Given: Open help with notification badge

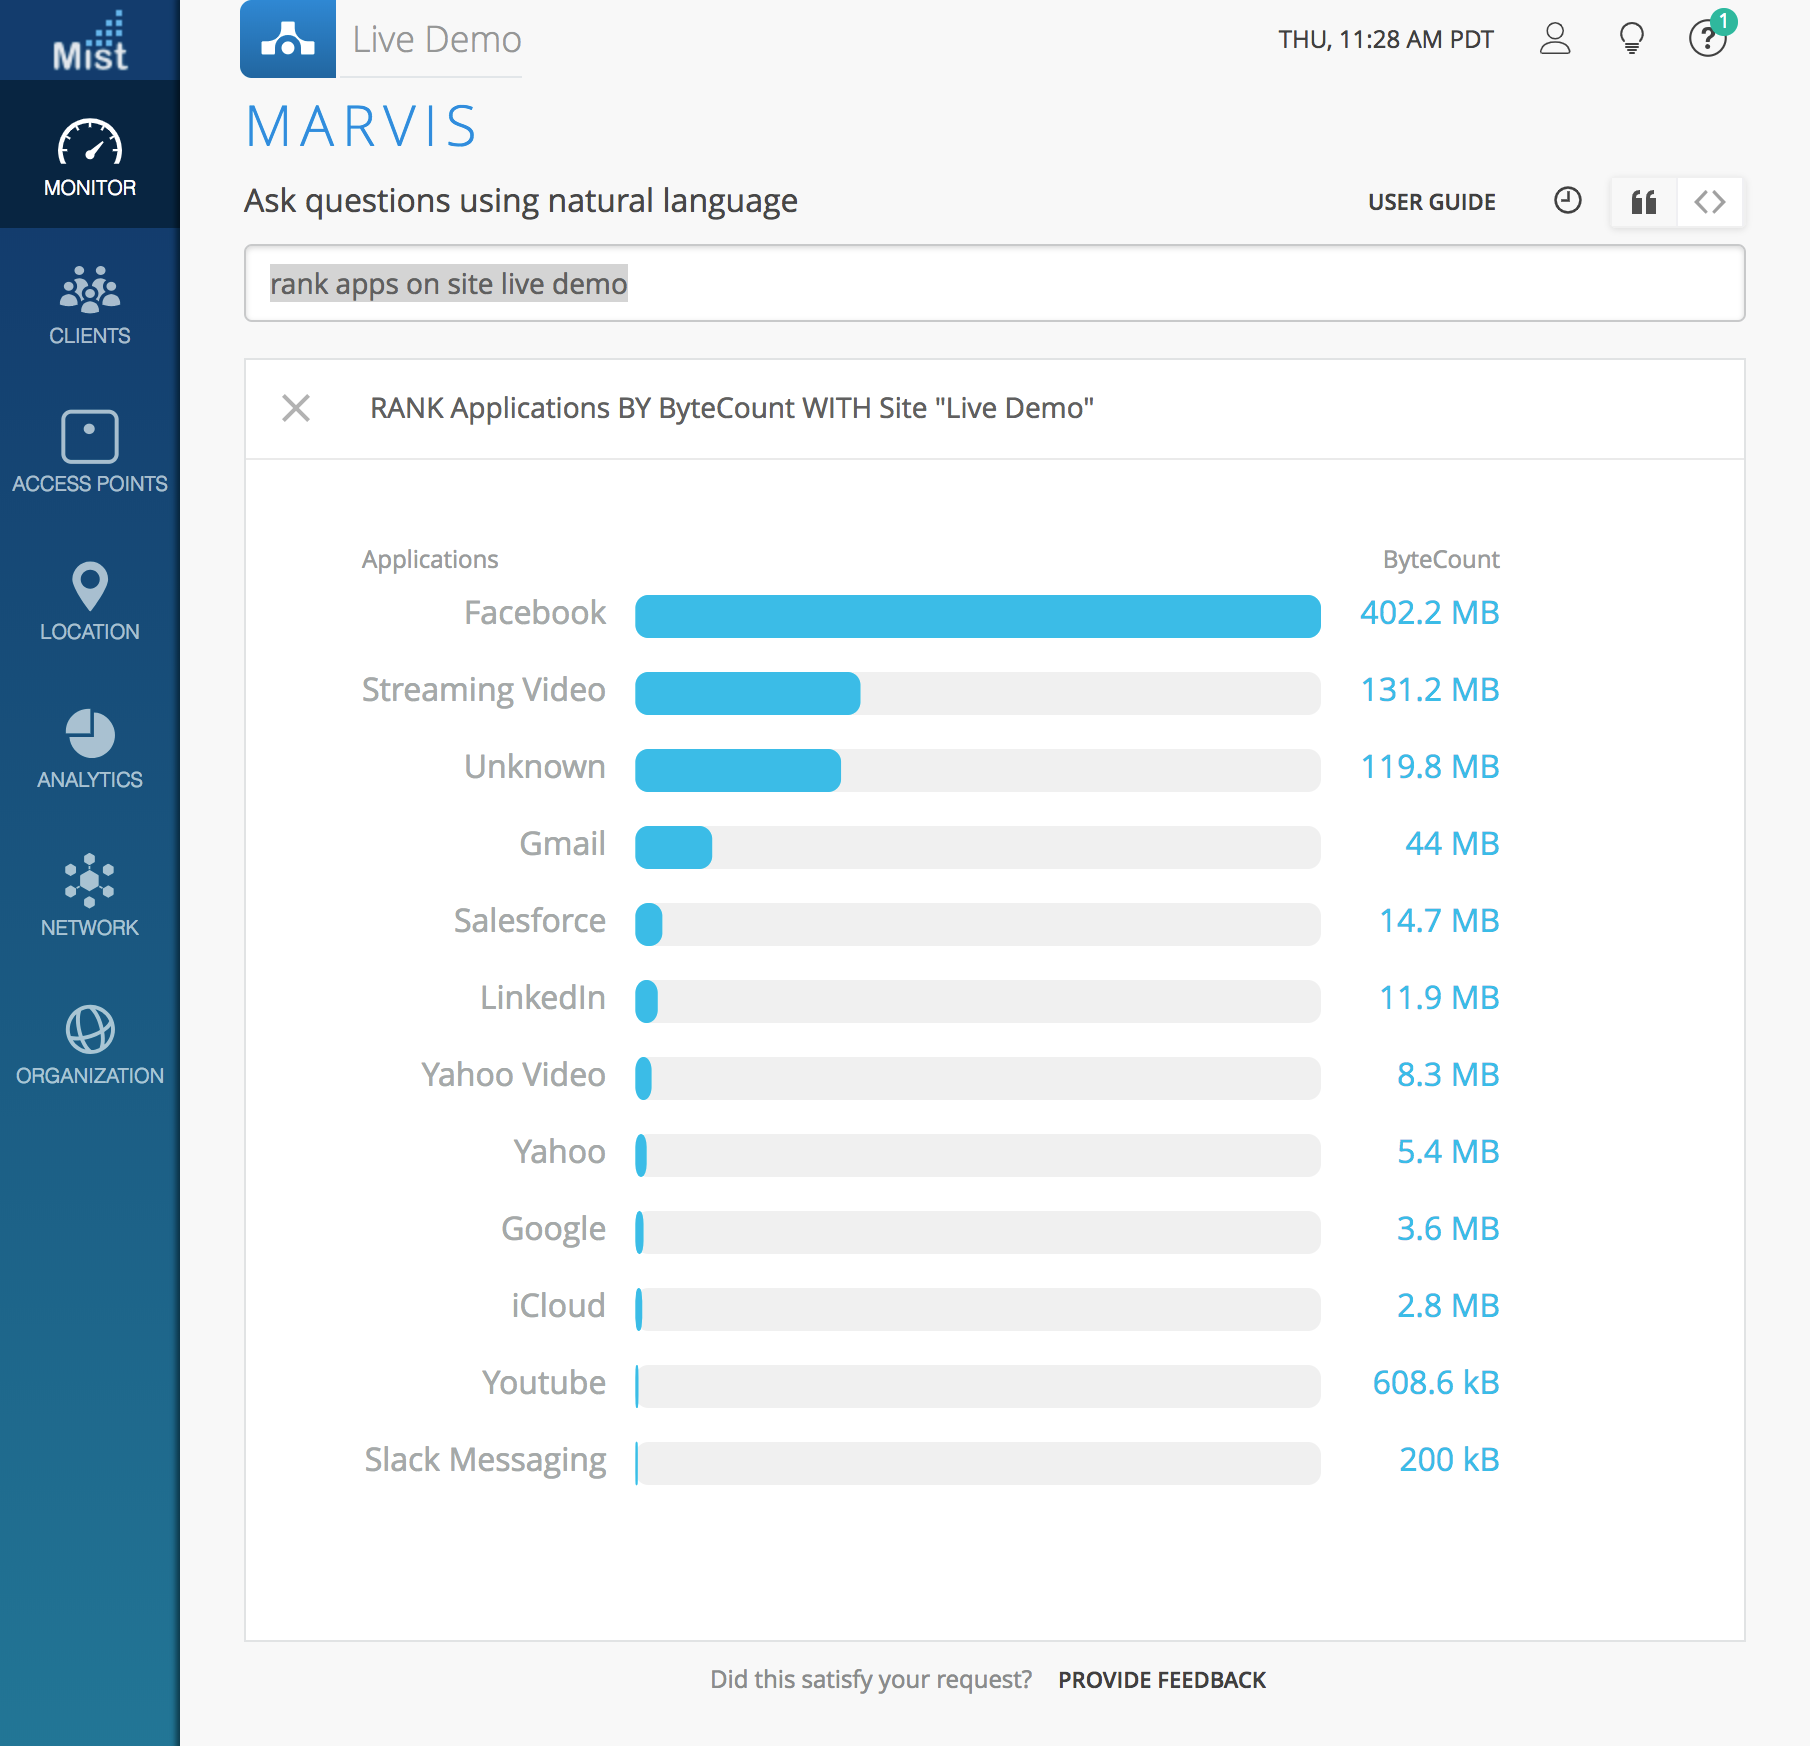Looking at the screenshot, I should [x=1708, y=39].
